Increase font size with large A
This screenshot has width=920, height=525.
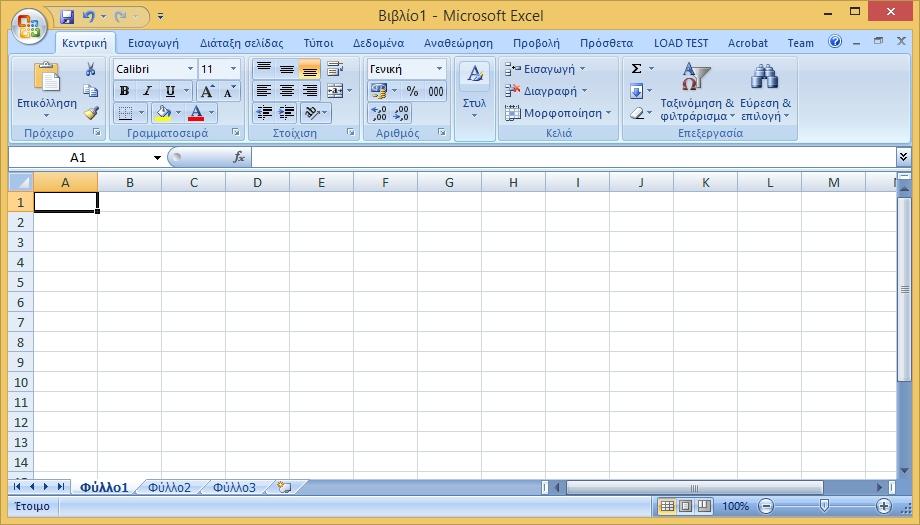coord(207,91)
